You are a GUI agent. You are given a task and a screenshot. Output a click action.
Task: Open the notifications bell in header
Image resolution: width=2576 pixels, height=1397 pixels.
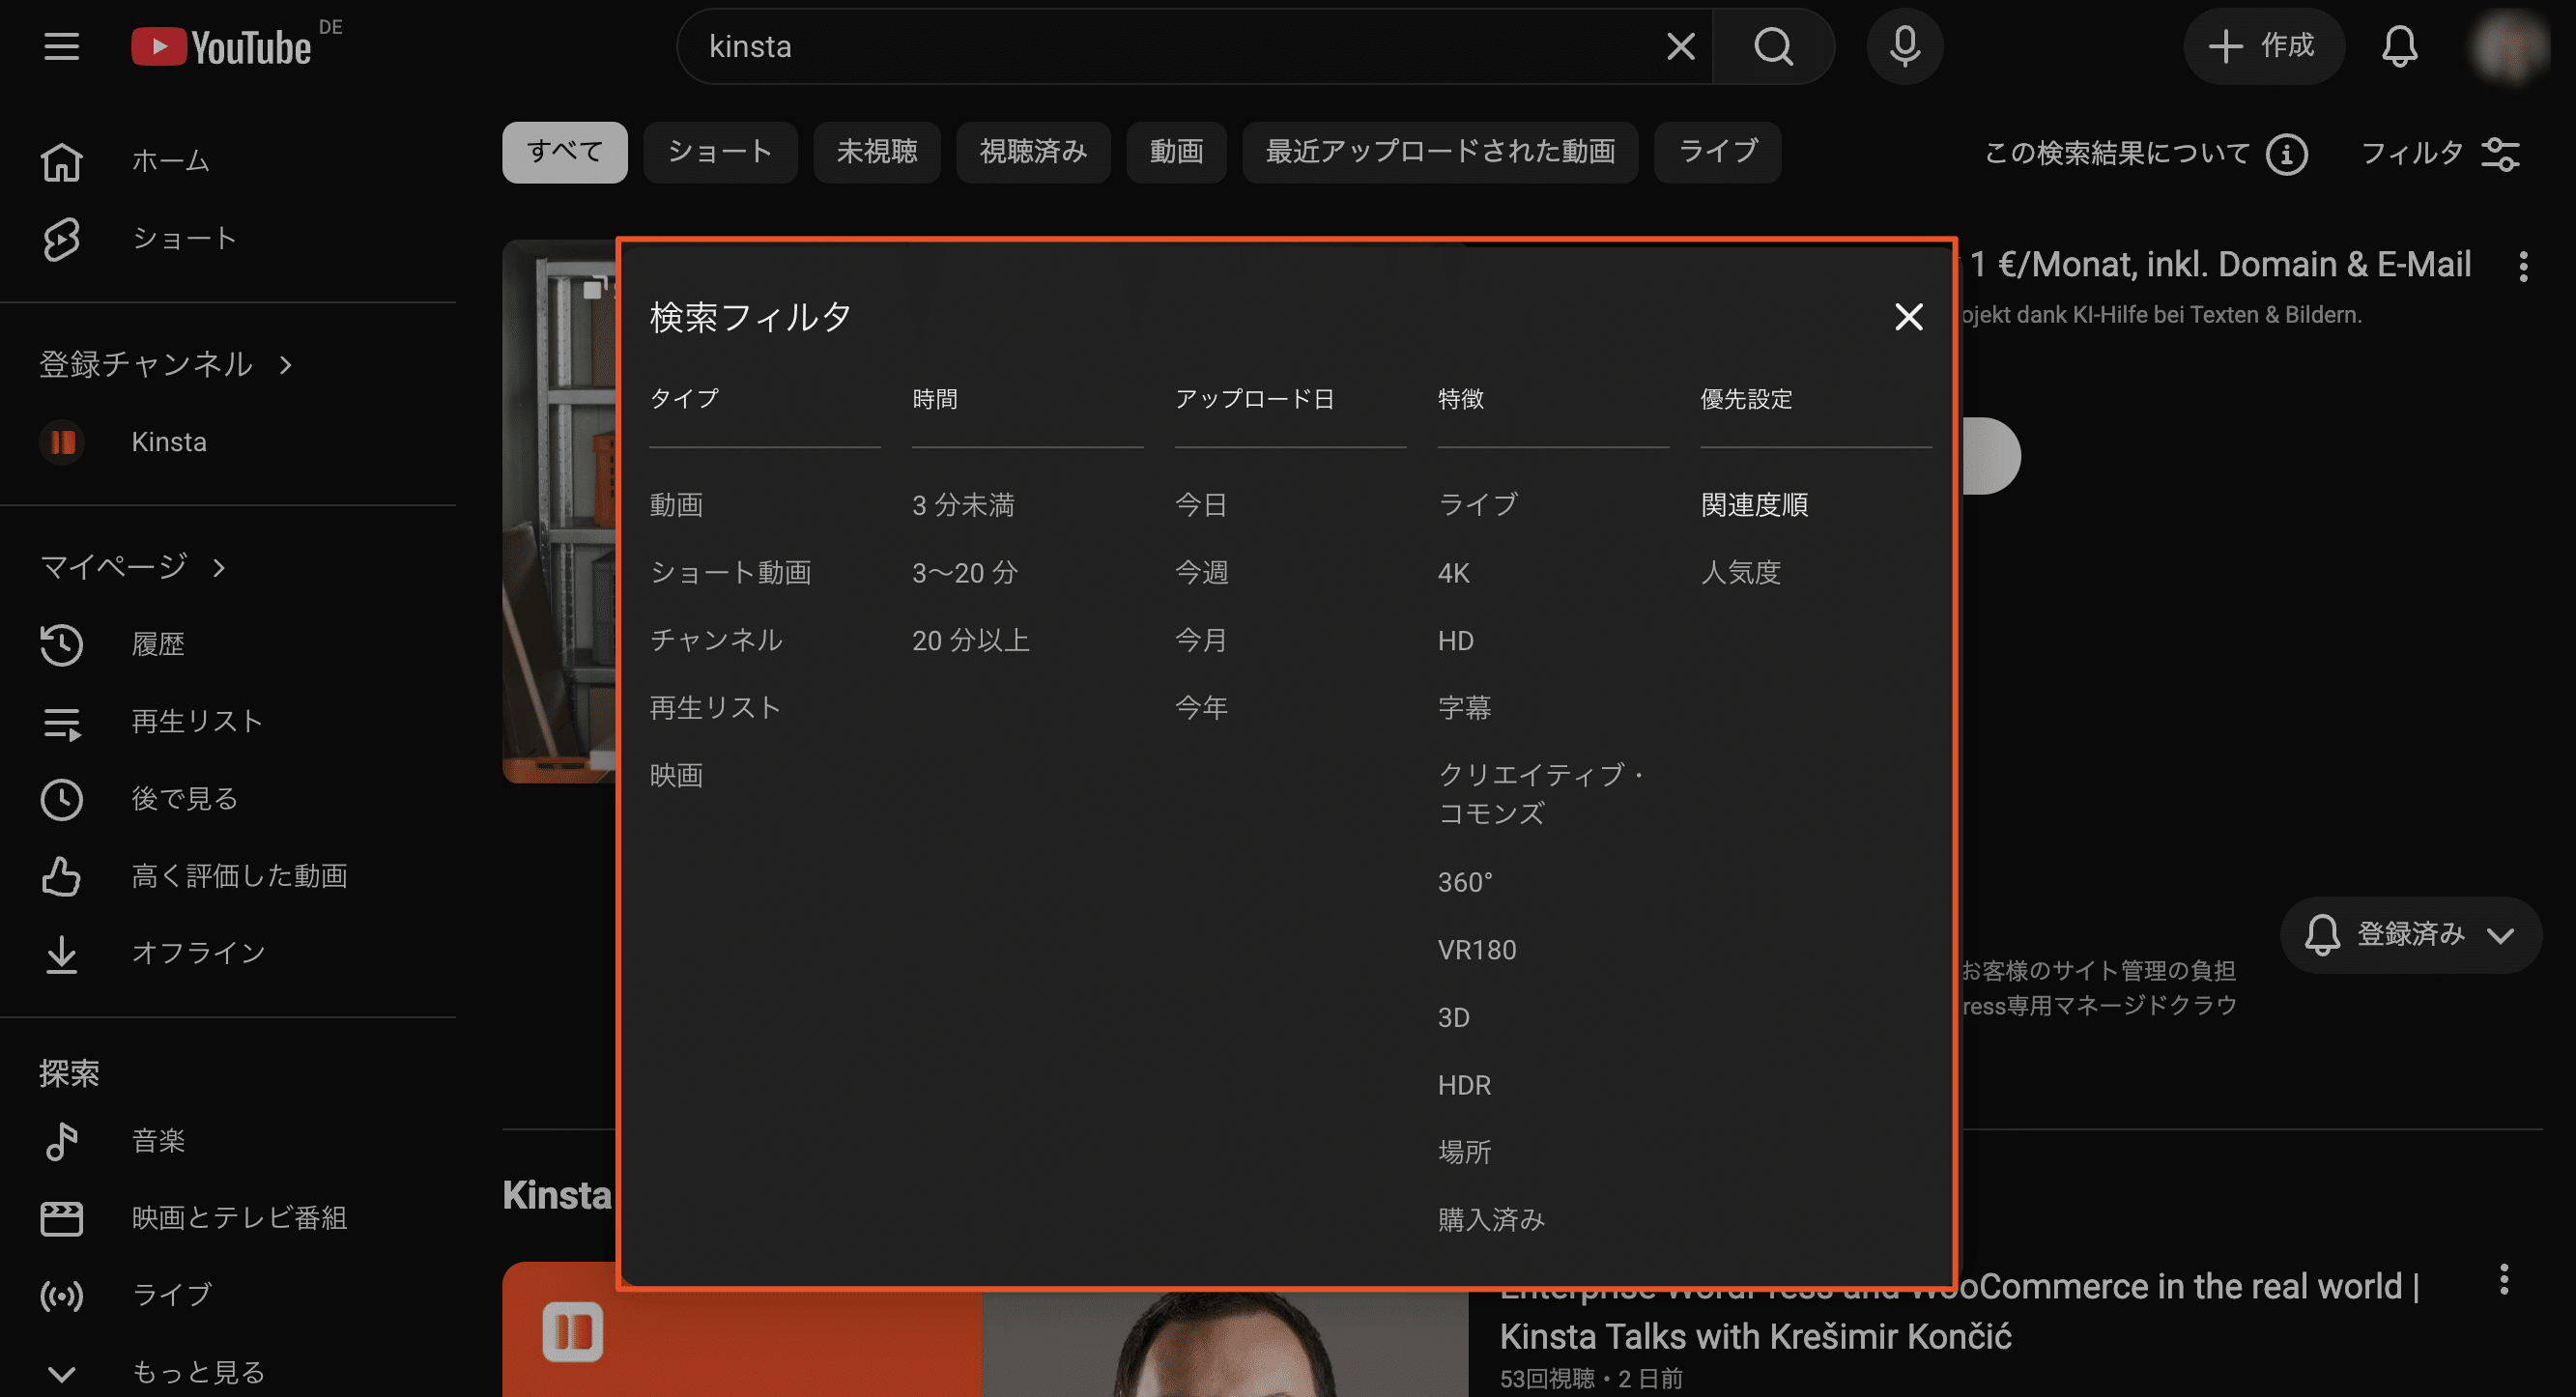tap(2399, 46)
